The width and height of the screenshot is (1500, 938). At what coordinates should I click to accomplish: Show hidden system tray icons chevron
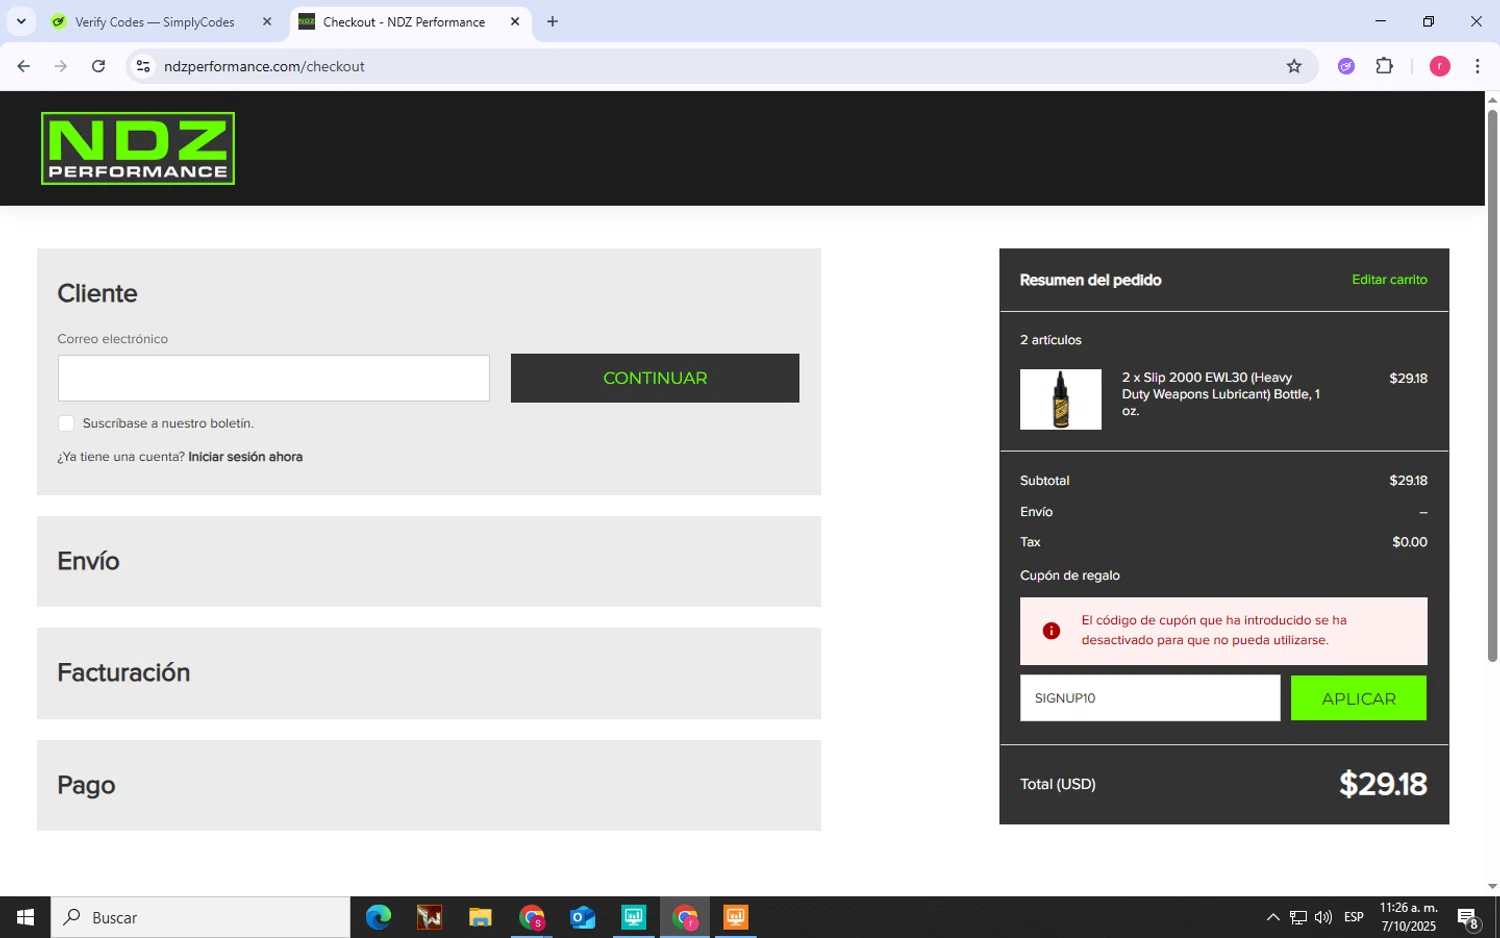pyautogui.click(x=1272, y=917)
